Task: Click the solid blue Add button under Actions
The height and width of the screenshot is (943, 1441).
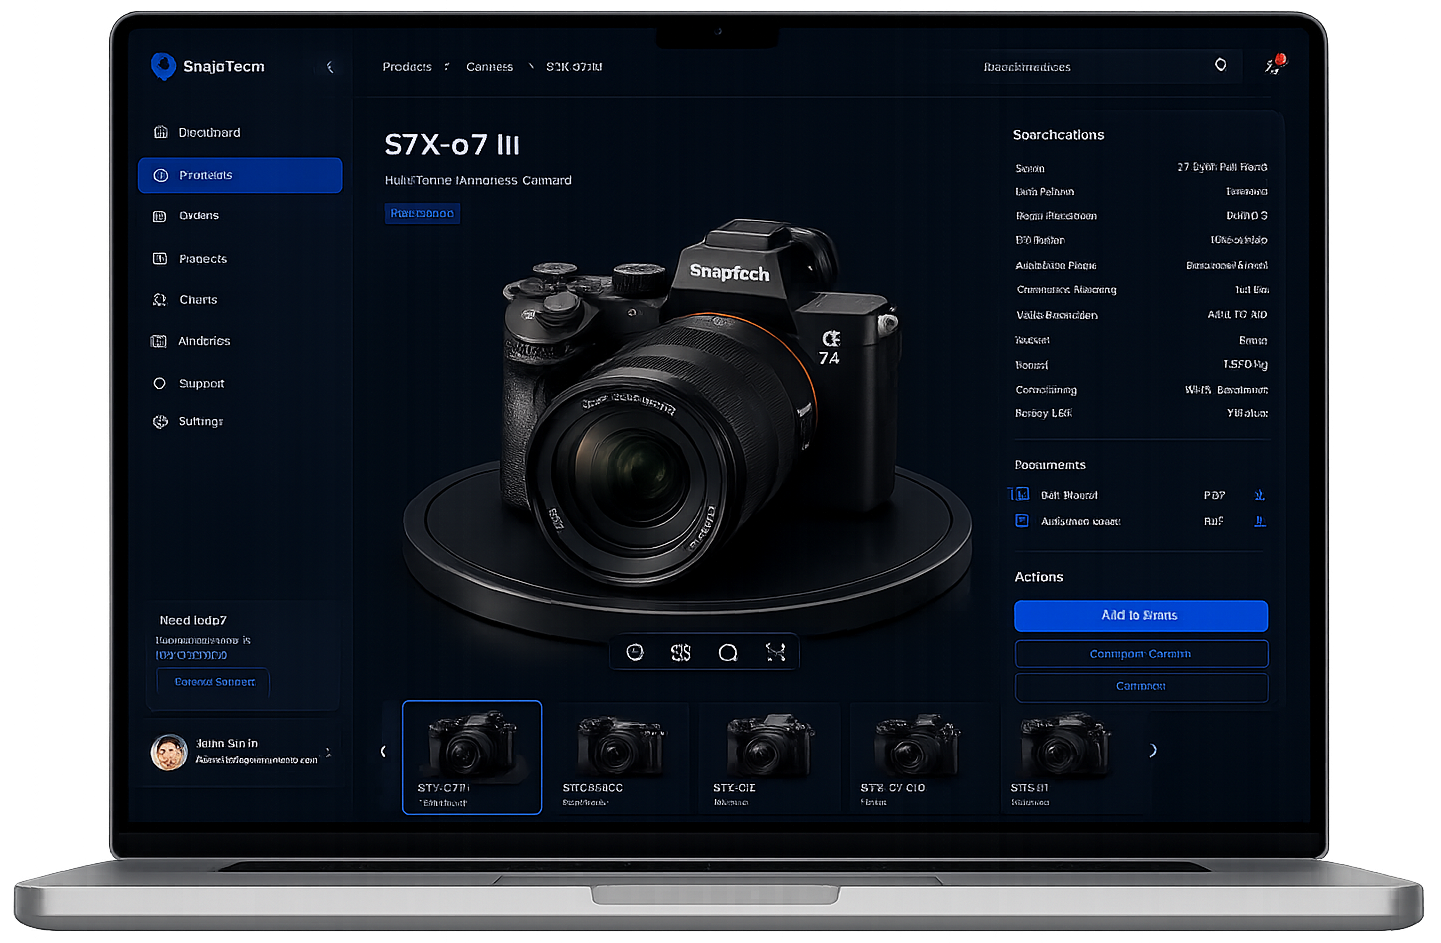Action: (1141, 616)
